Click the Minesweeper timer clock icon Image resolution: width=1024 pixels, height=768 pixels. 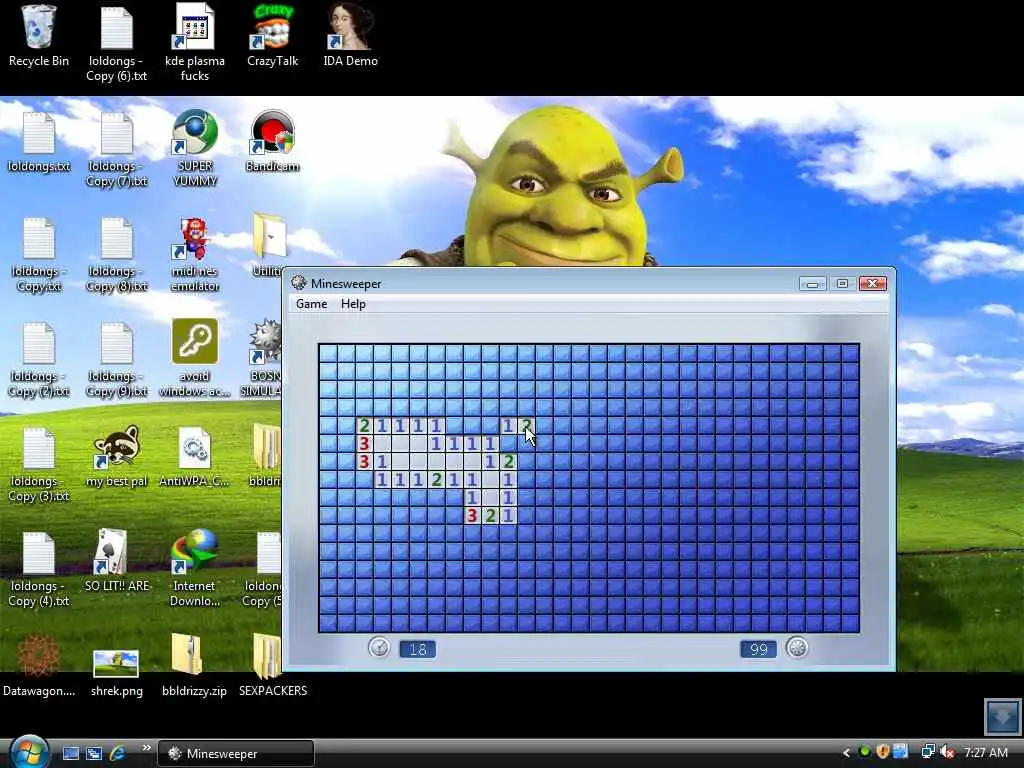click(379, 648)
